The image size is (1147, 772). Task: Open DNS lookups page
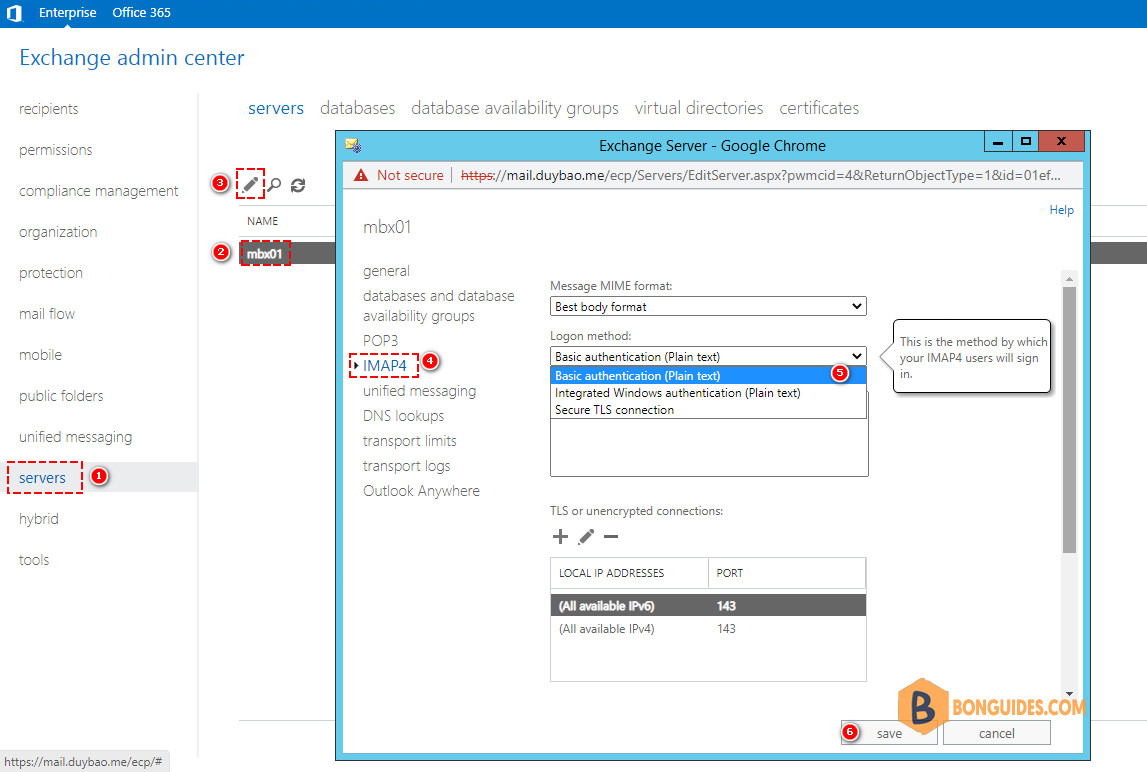coord(403,416)
